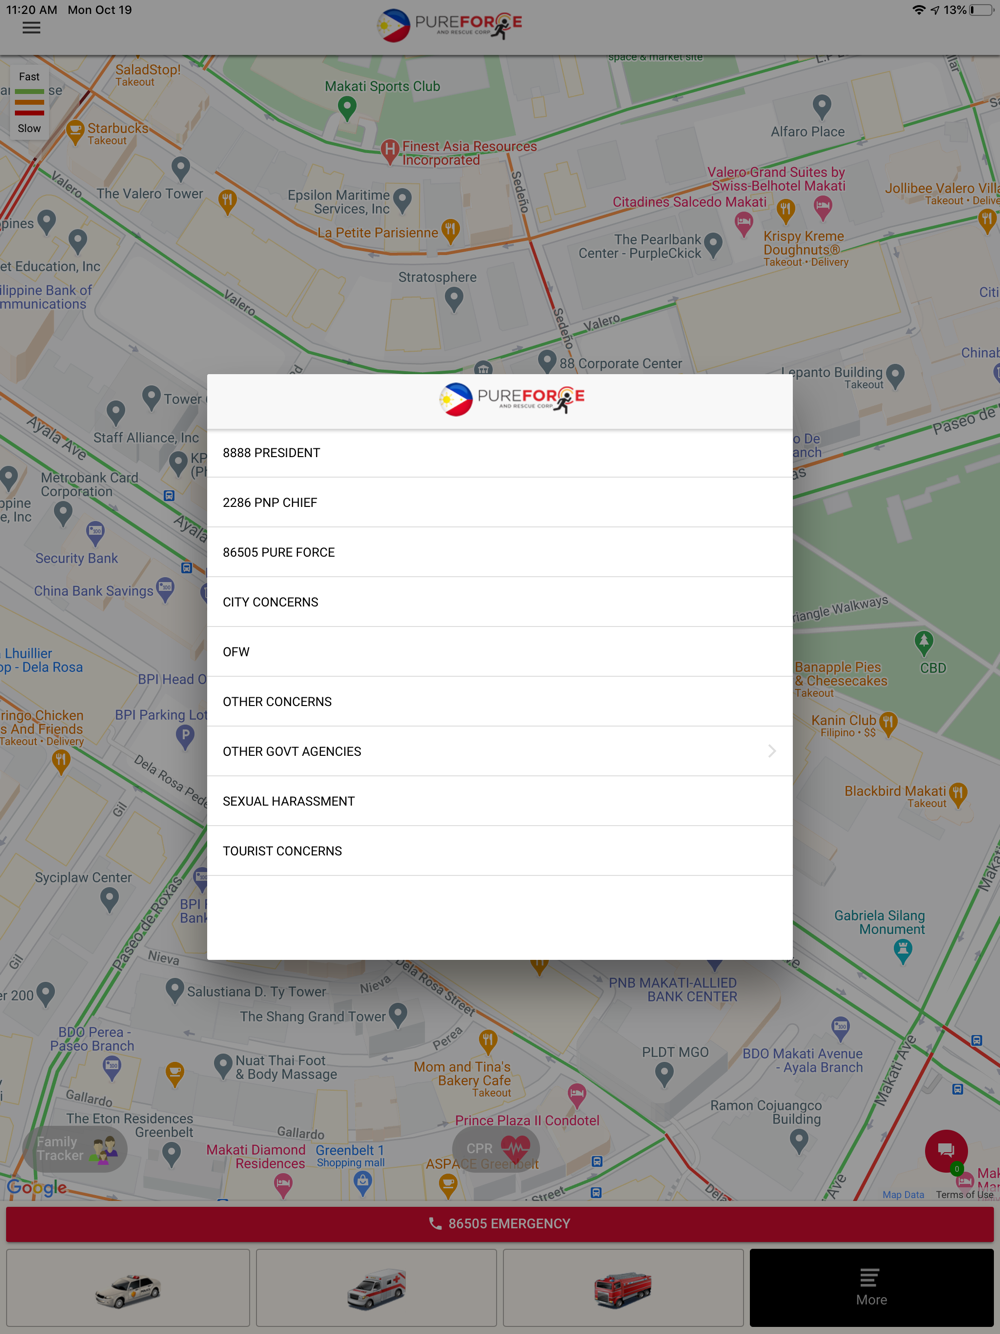Image resolution: width=1000 pixels, height=1334 pixels.
Task: Tap The Shang Grand Tower pin
Action: [x=398, y=1016]
